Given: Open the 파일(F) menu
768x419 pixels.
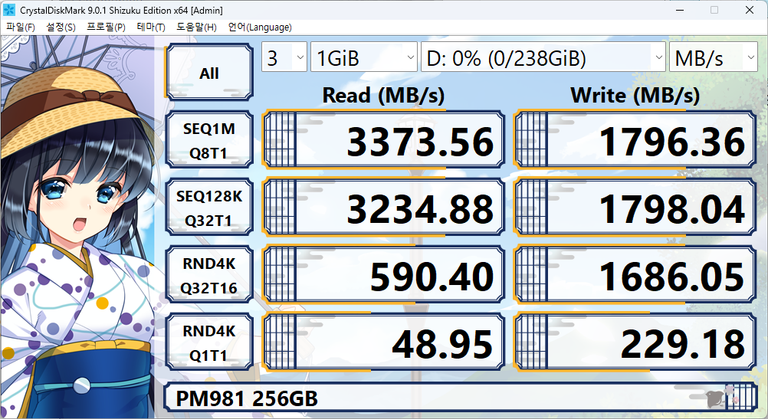Looking at the screenshot, I should pos(21,27).
